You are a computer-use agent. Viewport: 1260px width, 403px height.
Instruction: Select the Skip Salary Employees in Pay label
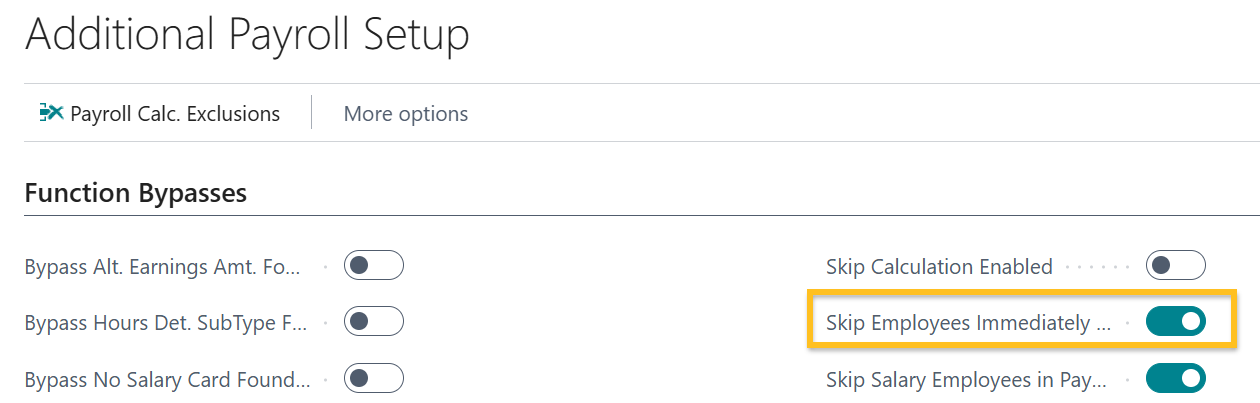tap(966, 380)
